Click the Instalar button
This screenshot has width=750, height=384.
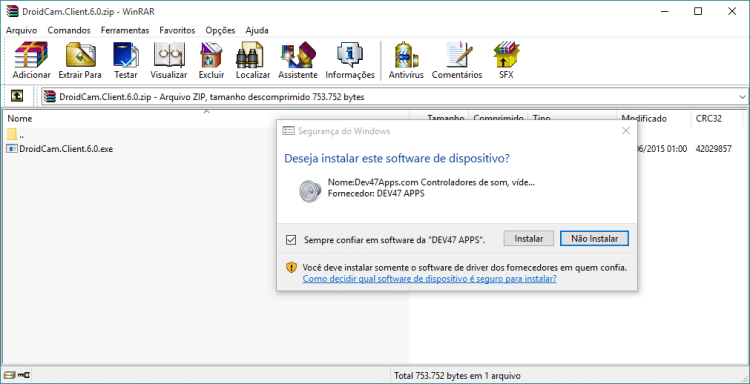tap(529, 239)
